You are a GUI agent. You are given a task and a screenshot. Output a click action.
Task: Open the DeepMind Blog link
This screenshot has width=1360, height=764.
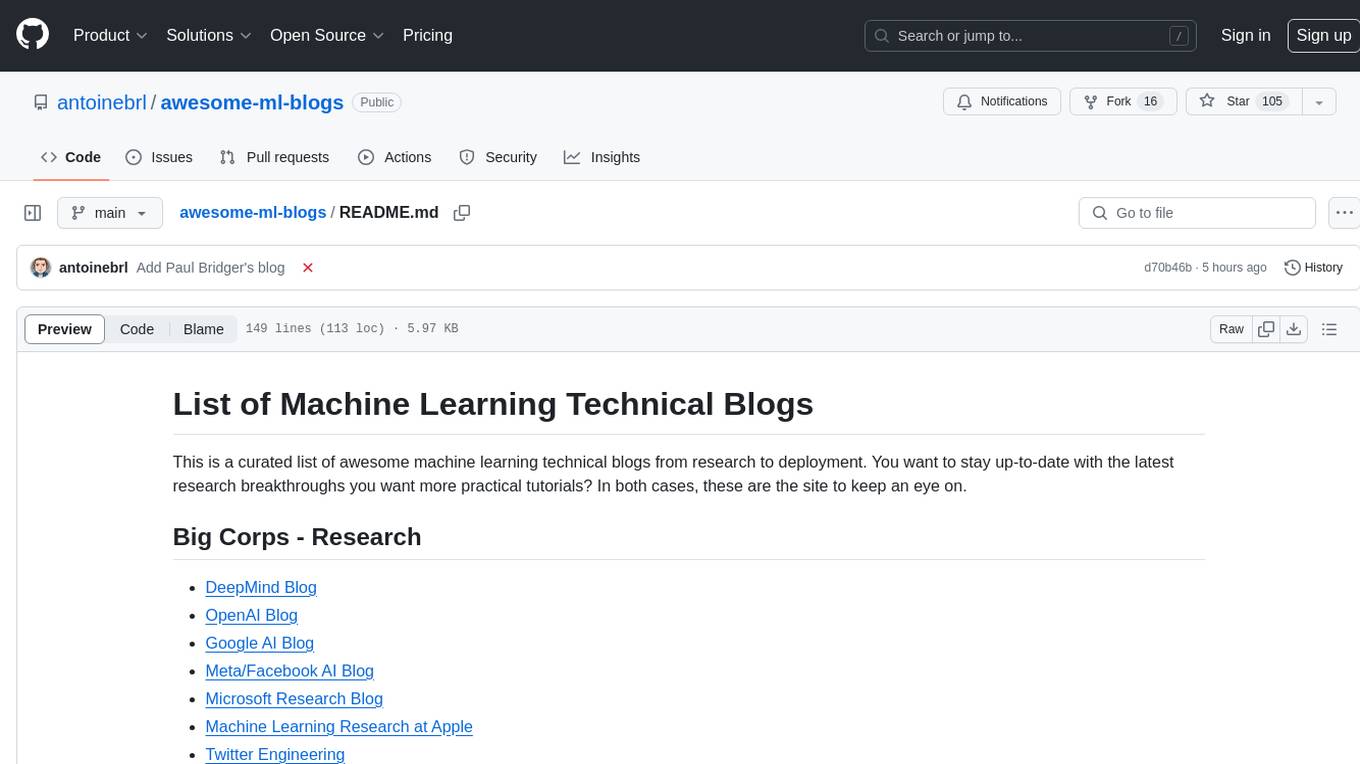click(x=261, y=587)
